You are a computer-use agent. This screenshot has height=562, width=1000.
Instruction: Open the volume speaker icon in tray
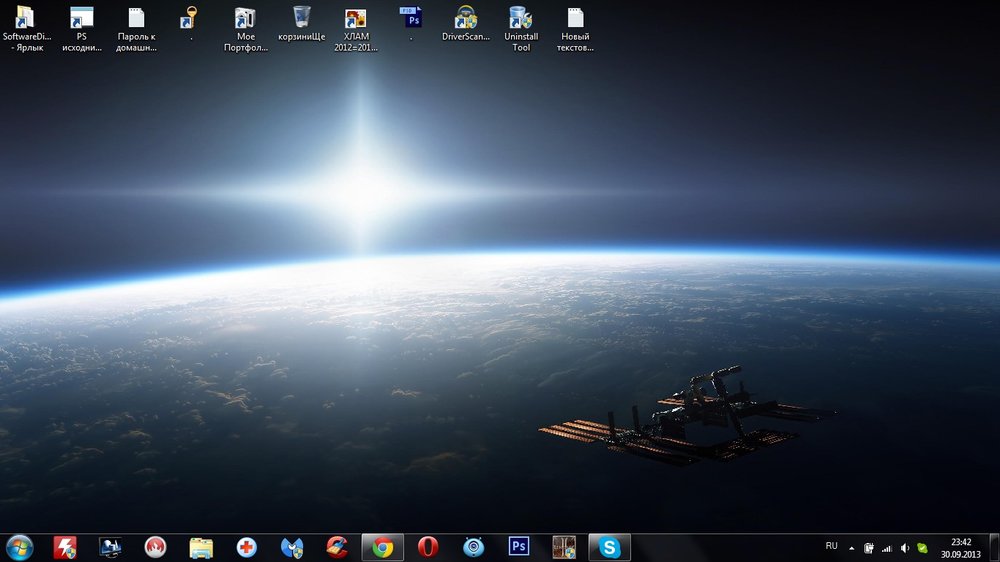coord(904,548)
